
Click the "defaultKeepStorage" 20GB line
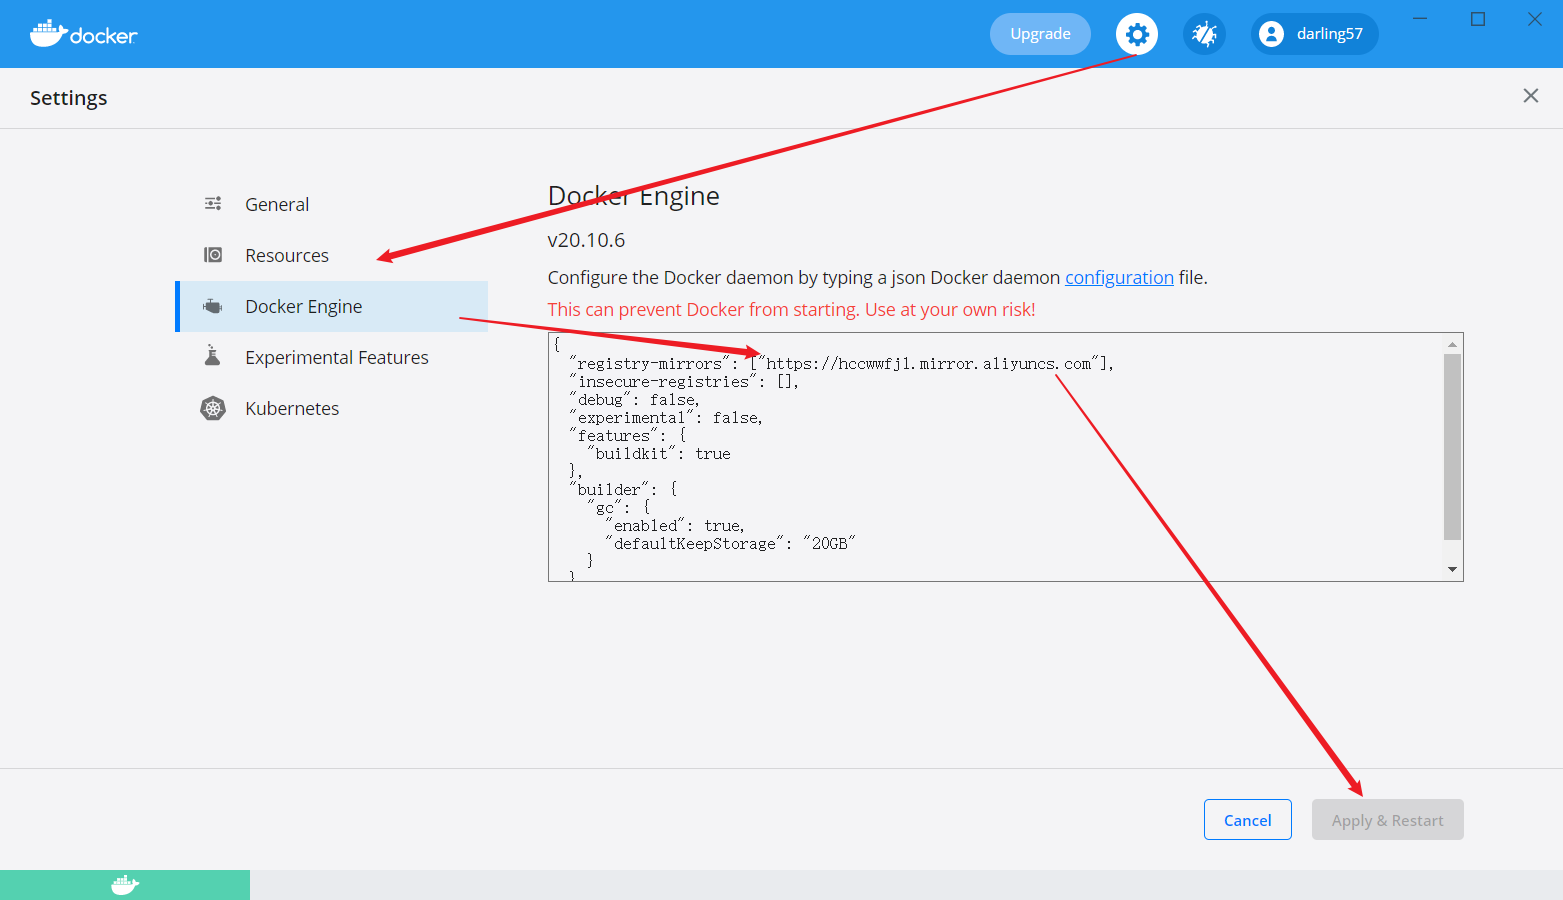pos(730,543)
